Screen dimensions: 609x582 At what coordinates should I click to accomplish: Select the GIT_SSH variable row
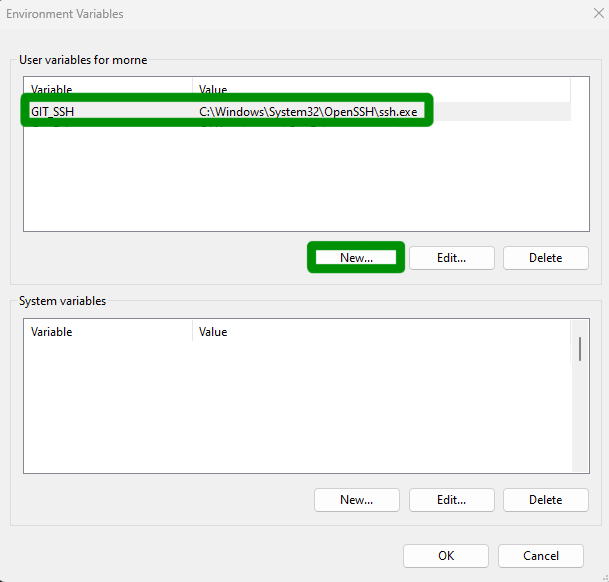pos(52,112)
